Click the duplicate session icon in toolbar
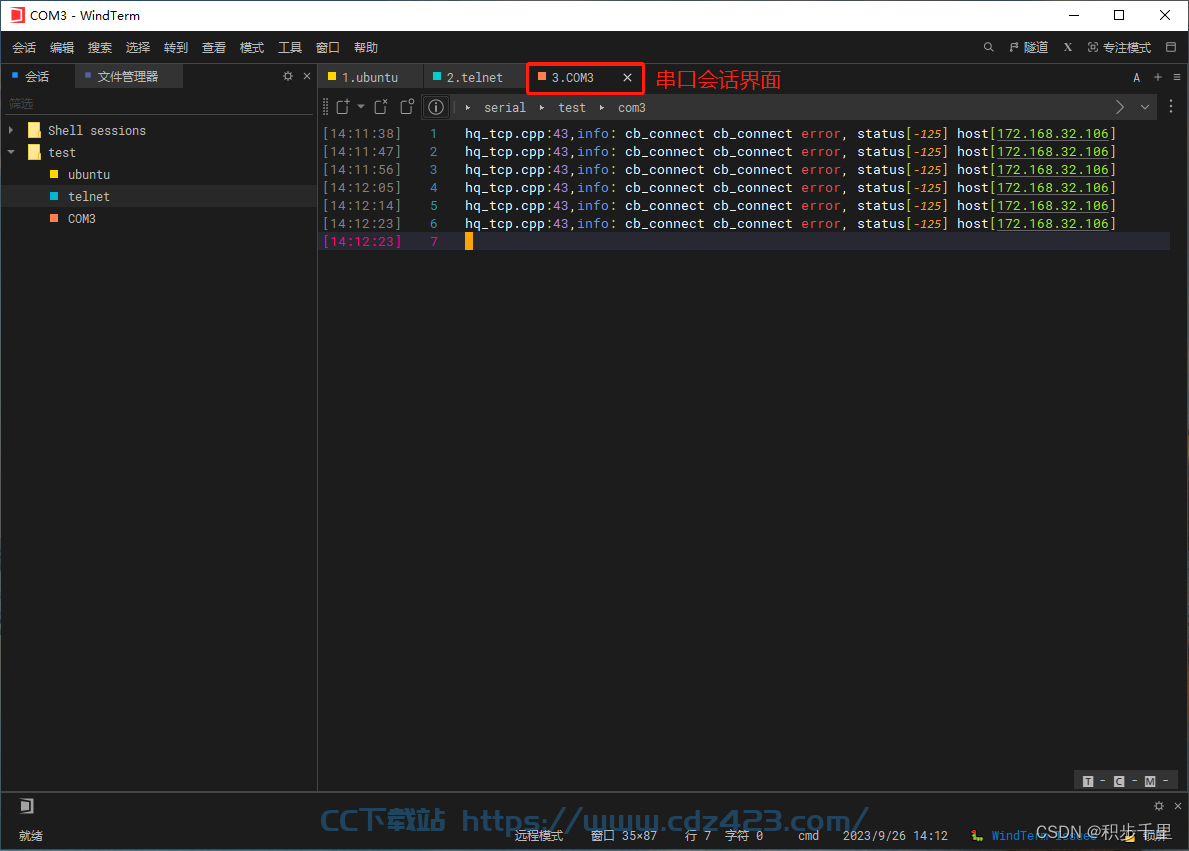This screenshot has width=1189, height=851. 408,107
